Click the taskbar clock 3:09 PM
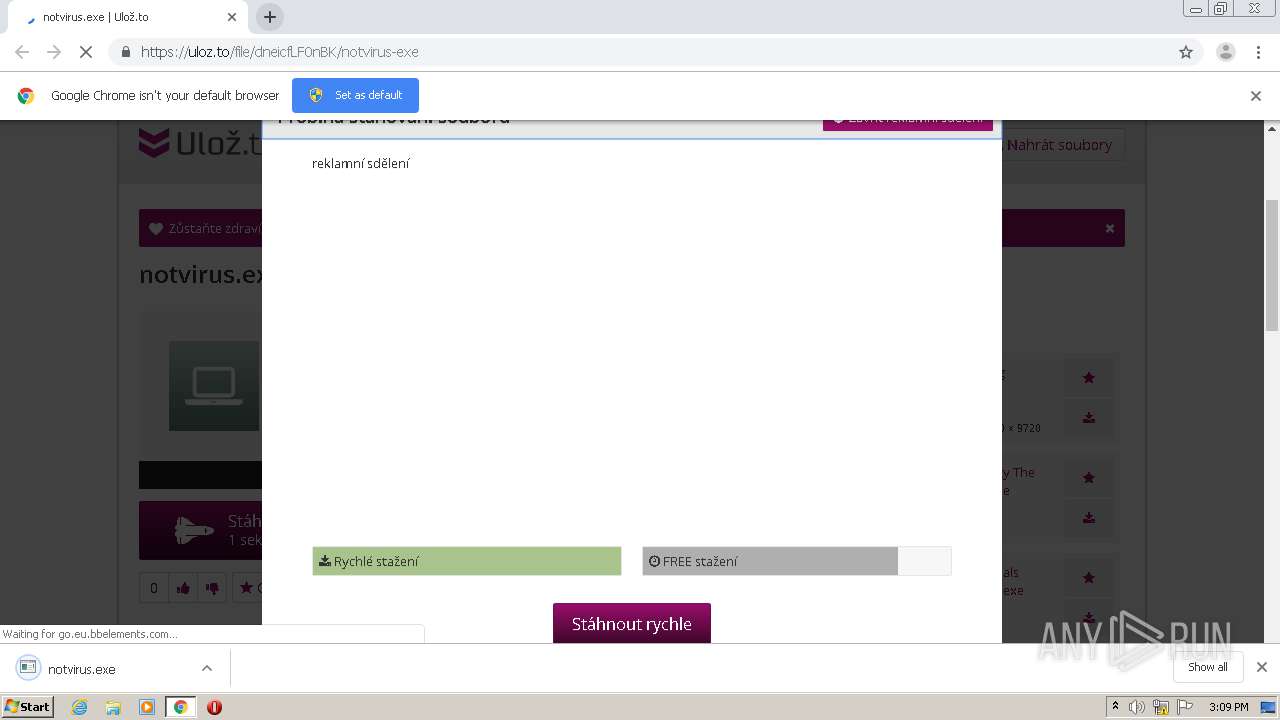The width and height of the screenshot is (1280, 720). click(x=1228, y=707)
